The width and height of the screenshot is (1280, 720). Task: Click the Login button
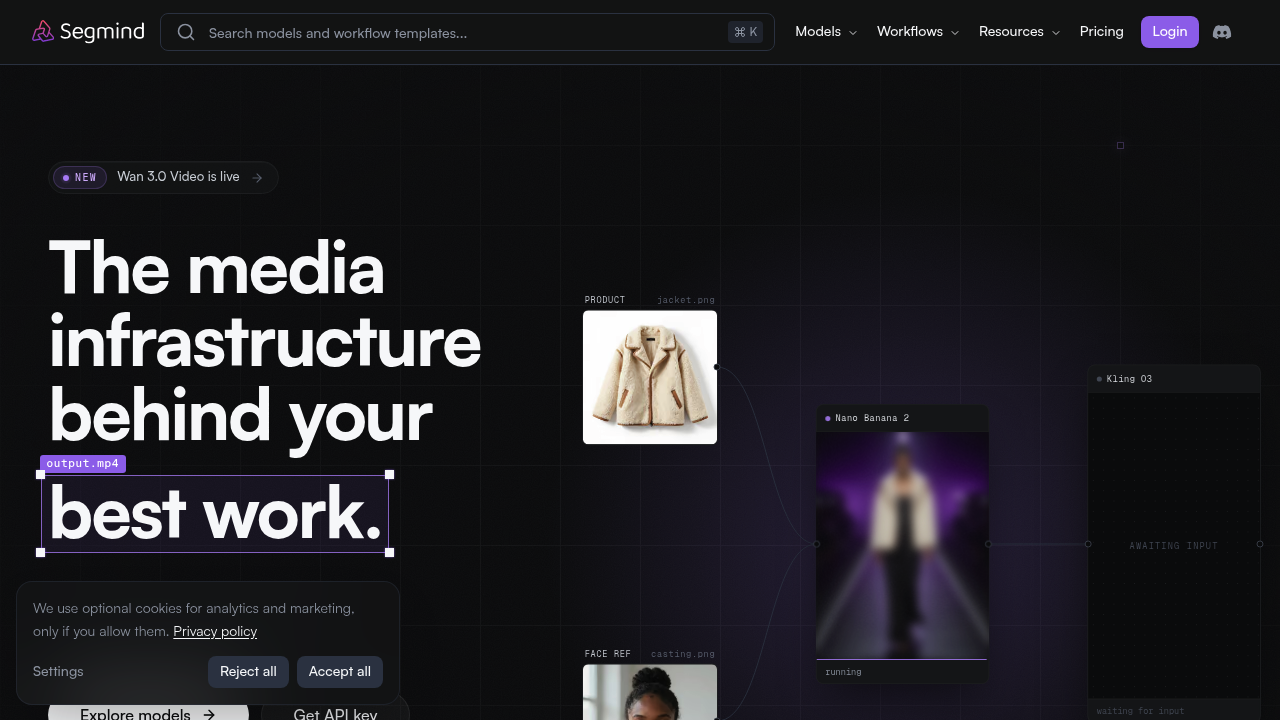point(1170,32)
